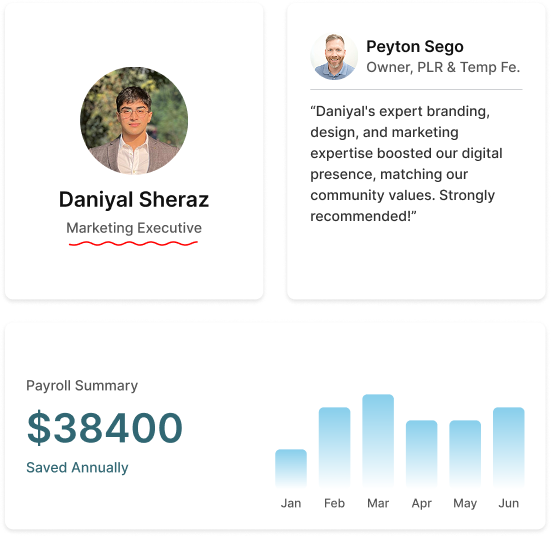Click the Jun axis label

(509, 503)
